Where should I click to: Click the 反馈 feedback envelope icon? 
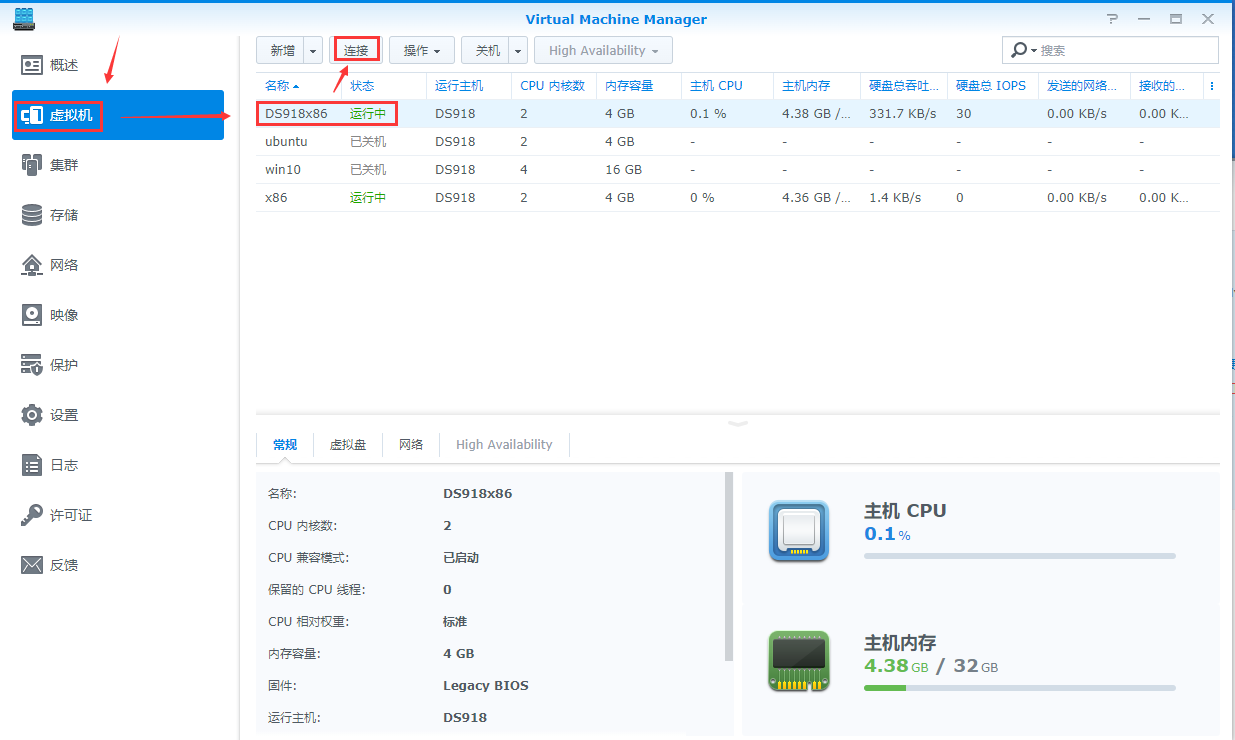pos(32,565)
